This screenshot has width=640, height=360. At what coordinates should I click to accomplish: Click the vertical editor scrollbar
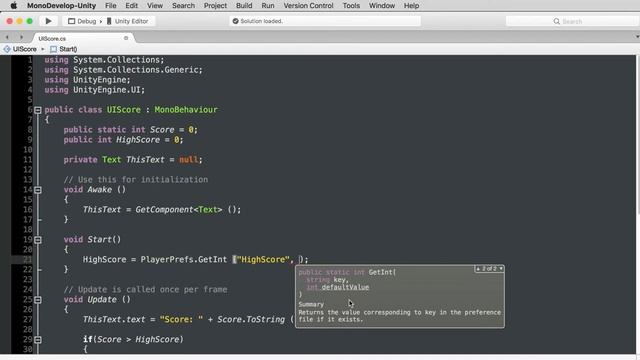pos(638,204)
